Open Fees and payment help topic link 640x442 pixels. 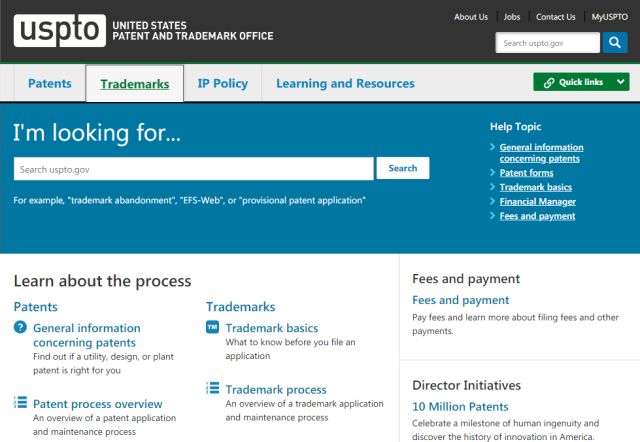(537, 216)
